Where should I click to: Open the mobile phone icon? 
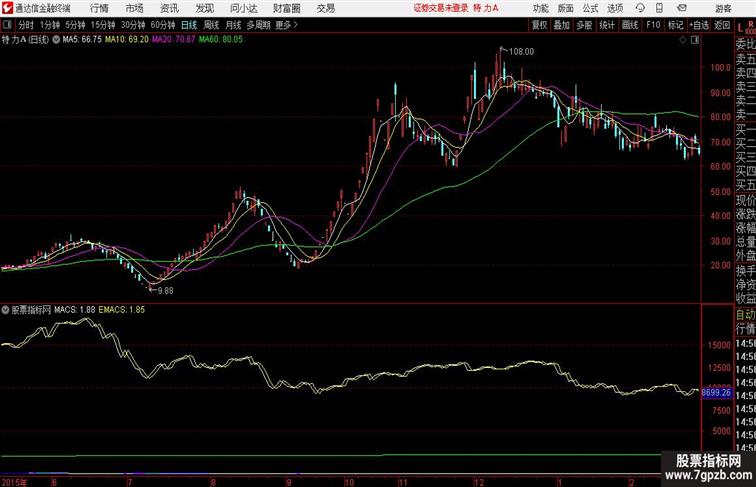[x=659, y=8]
